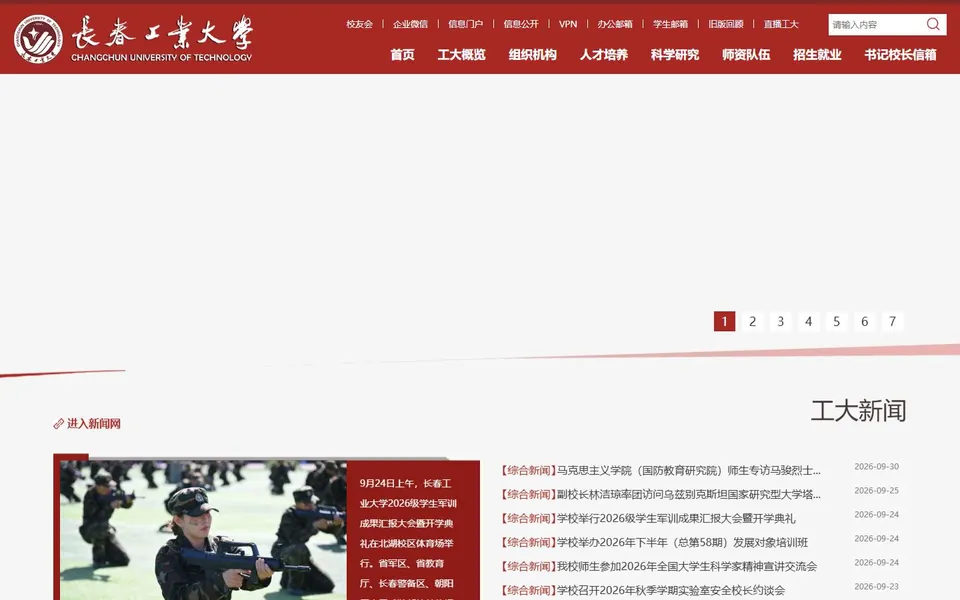Click the 长春工业大学 title logo text
960x600 pixels.
coord(162,33)
